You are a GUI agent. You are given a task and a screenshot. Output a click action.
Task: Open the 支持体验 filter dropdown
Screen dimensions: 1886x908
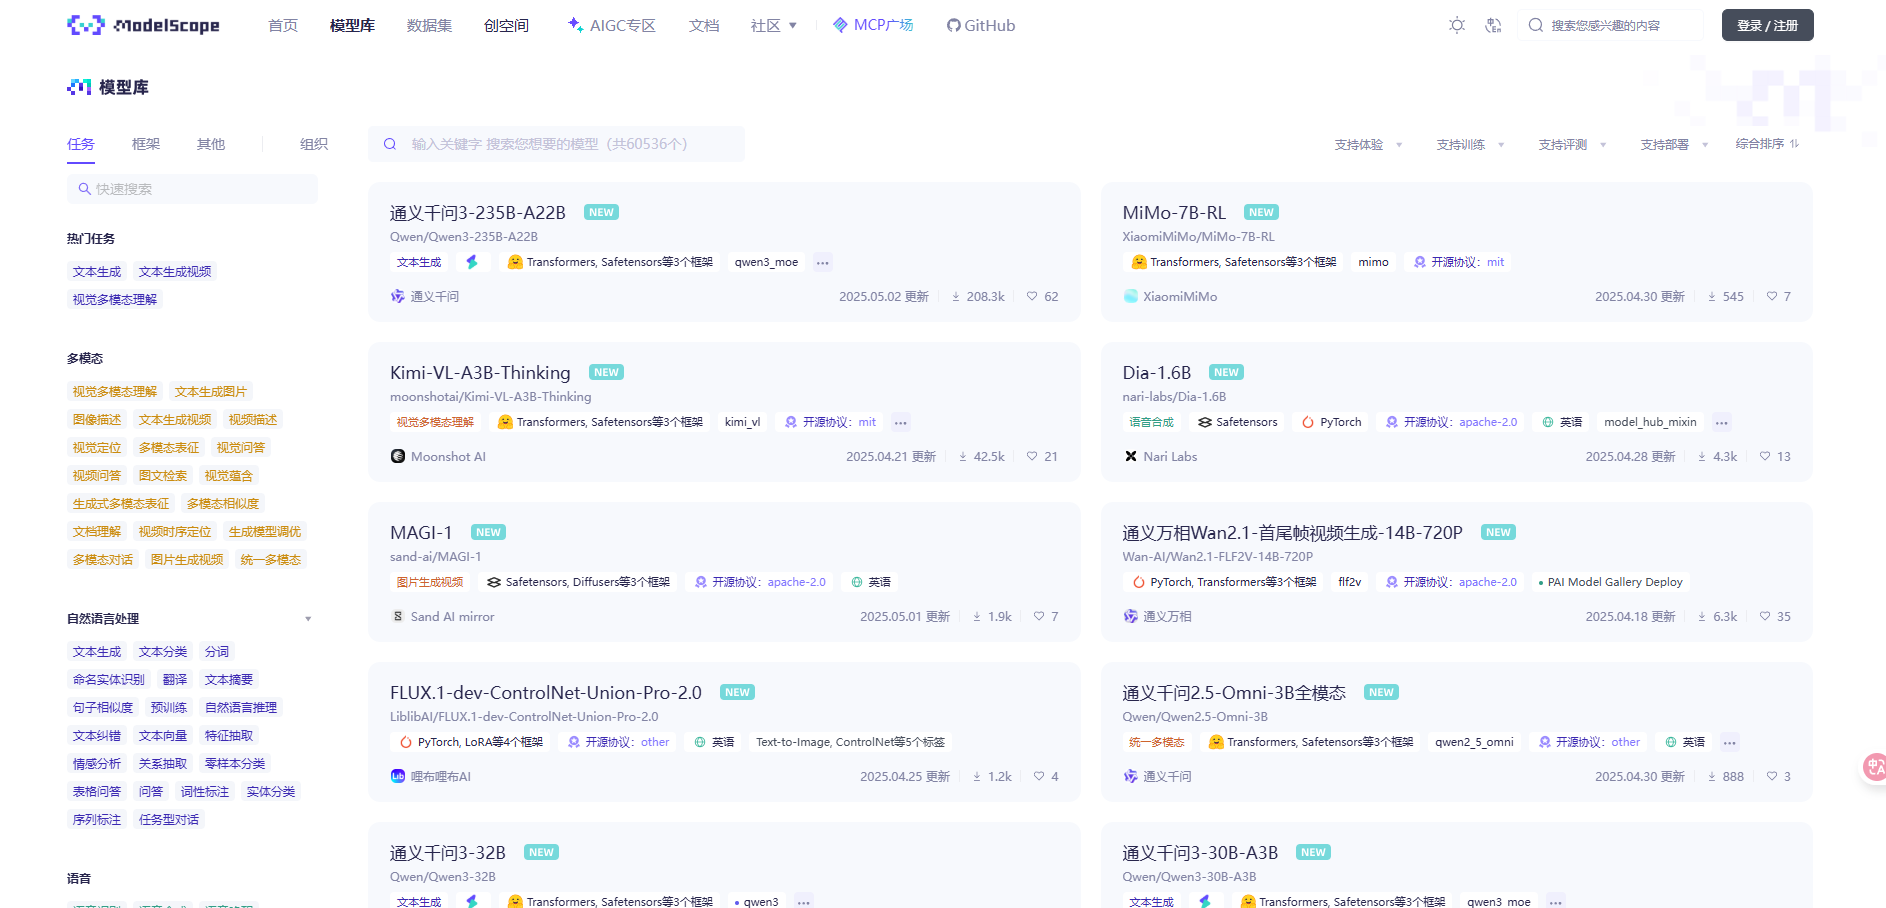tap(1368, 145)
